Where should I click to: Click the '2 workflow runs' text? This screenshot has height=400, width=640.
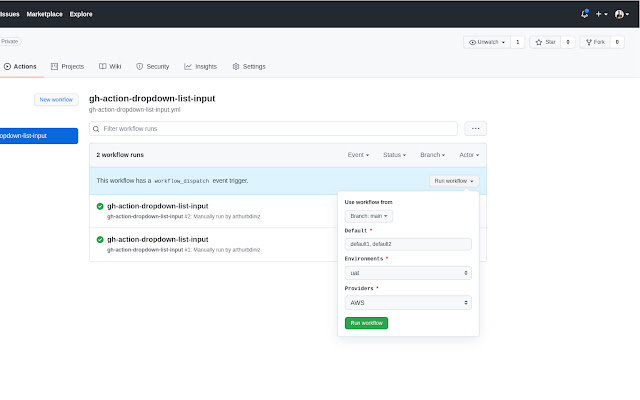120,155
